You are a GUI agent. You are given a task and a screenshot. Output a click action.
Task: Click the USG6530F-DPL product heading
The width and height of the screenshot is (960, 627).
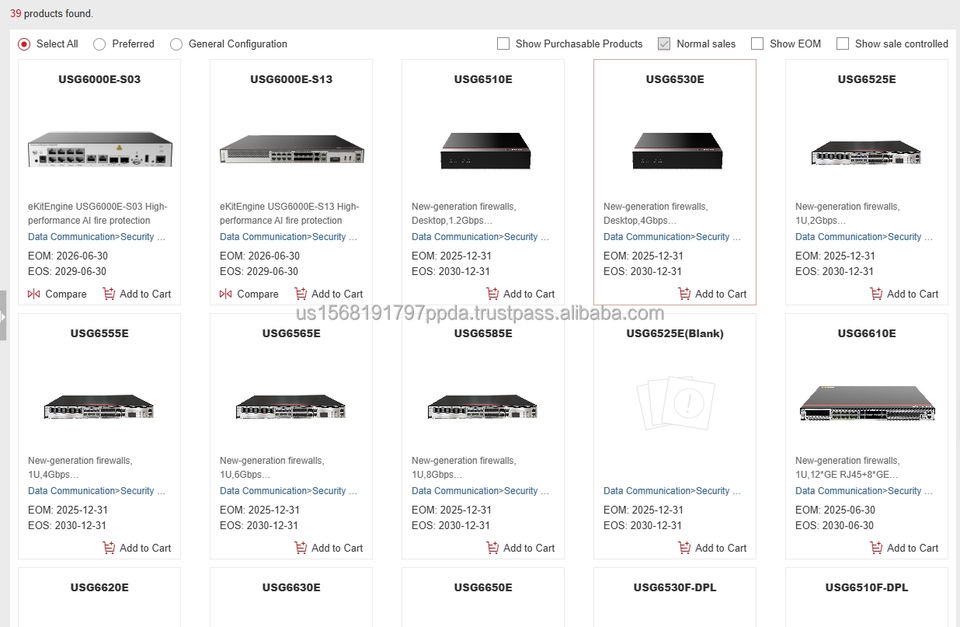(675, 587)
